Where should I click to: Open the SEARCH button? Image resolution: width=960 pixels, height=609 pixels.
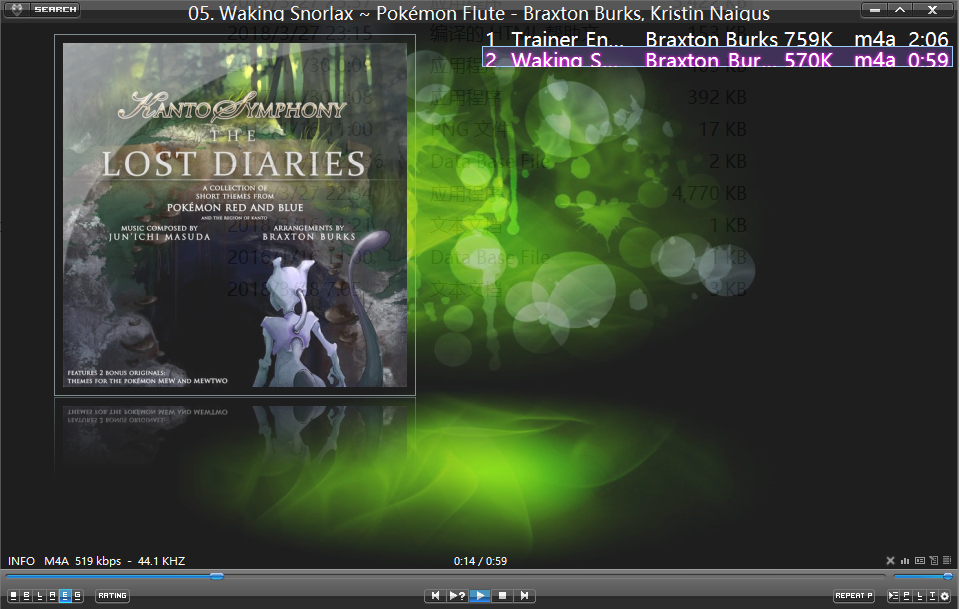click(x=55, y=9)
